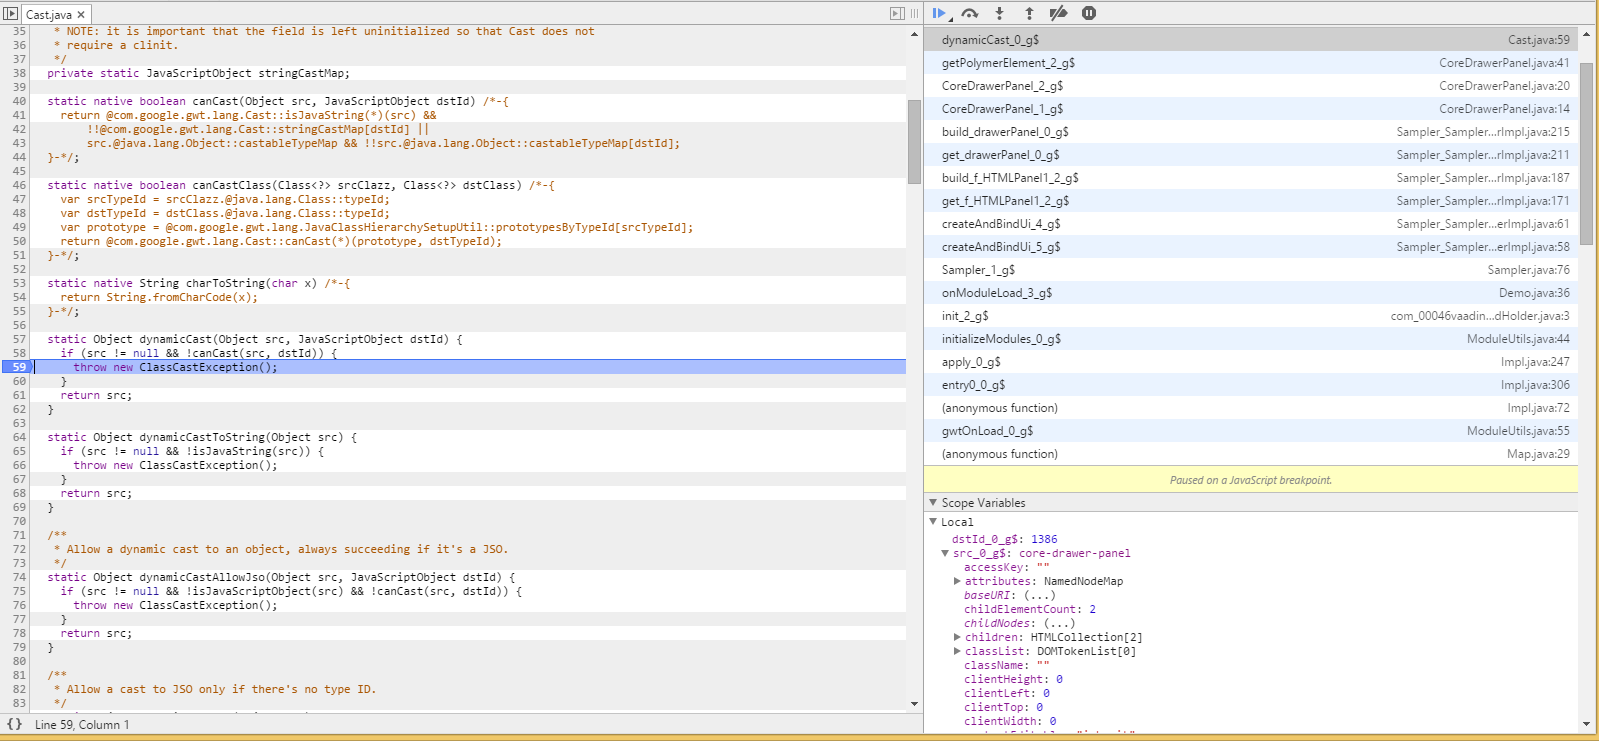Select init_2_g$ stack frame

click(x=1251, y=316)
